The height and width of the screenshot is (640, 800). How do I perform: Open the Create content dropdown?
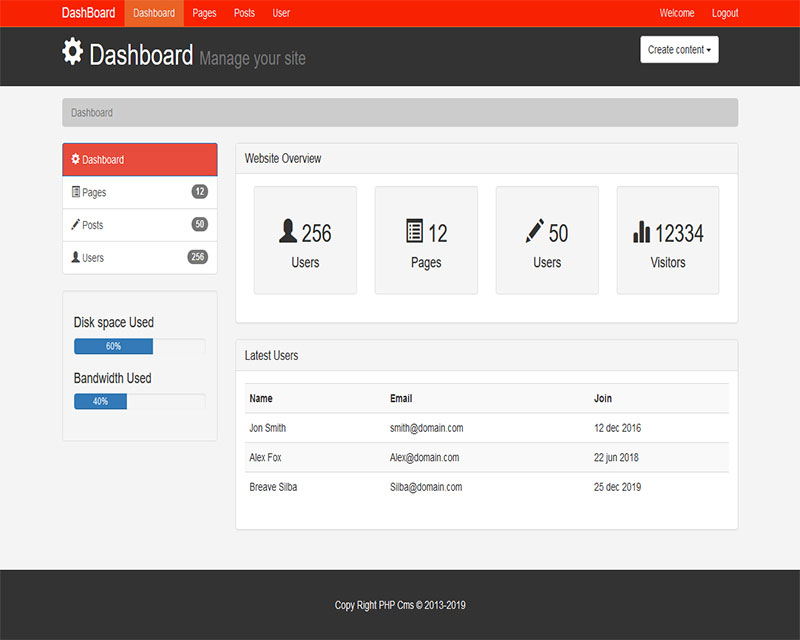pos(679,50)
